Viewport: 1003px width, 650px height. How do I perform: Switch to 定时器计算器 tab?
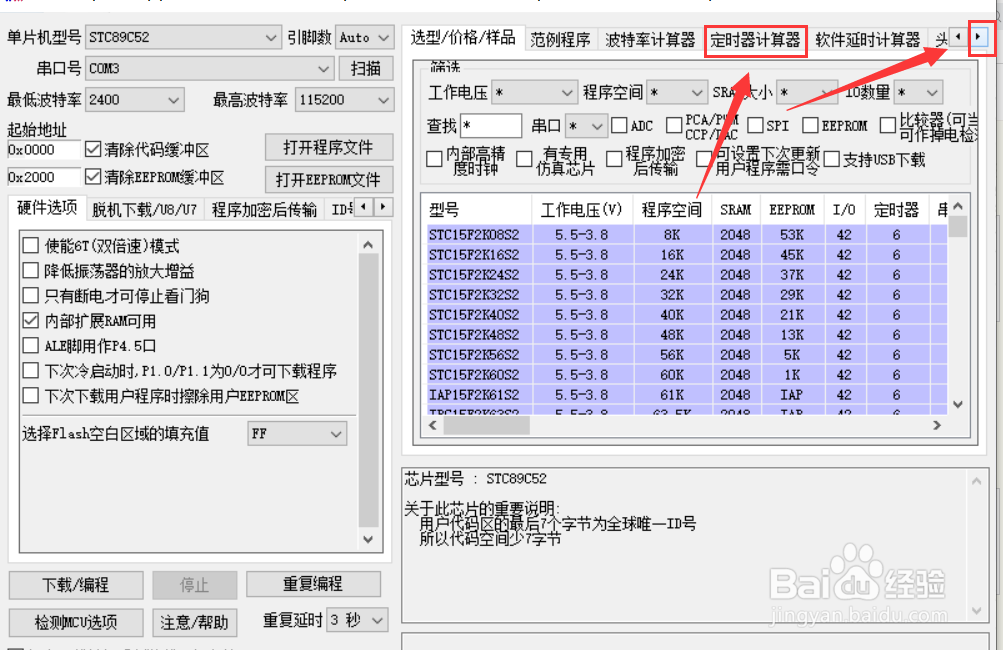pos(755,40)
